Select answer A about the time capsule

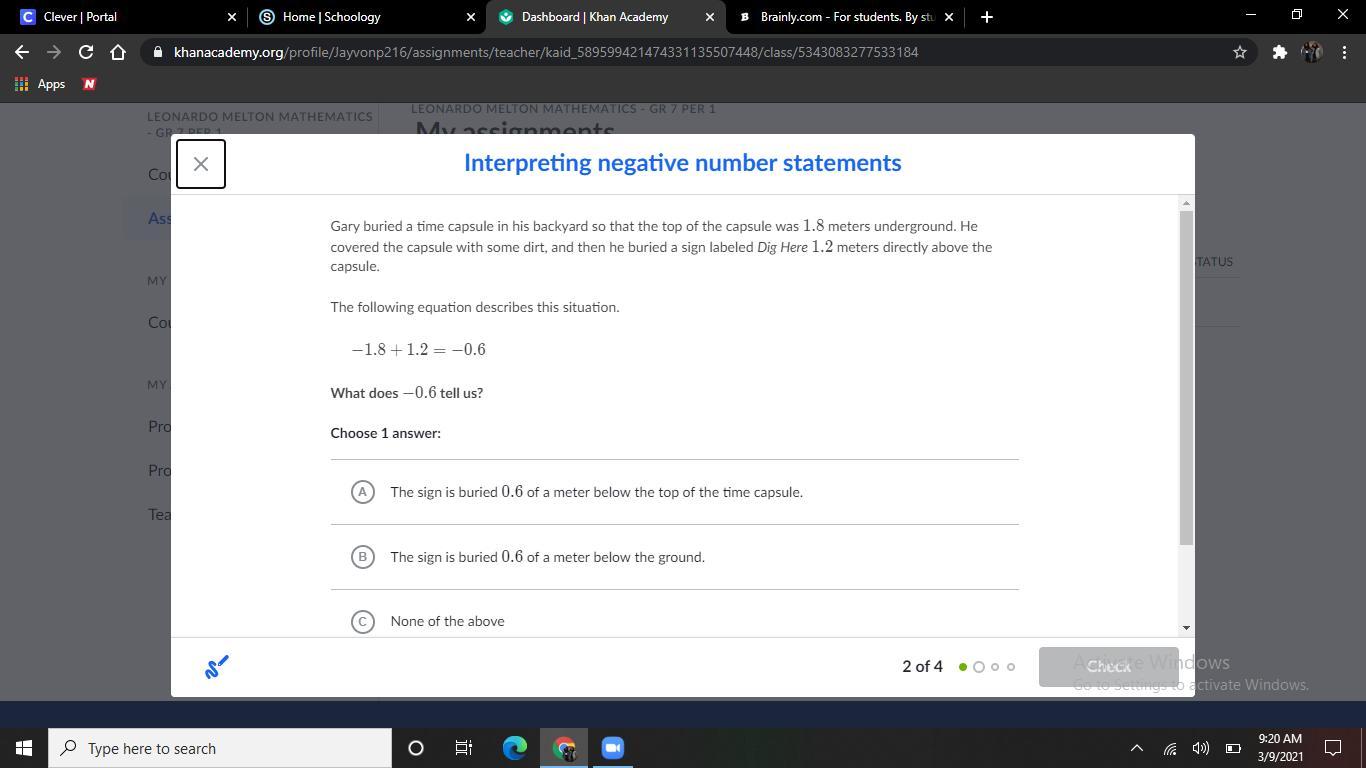[675, 492]
